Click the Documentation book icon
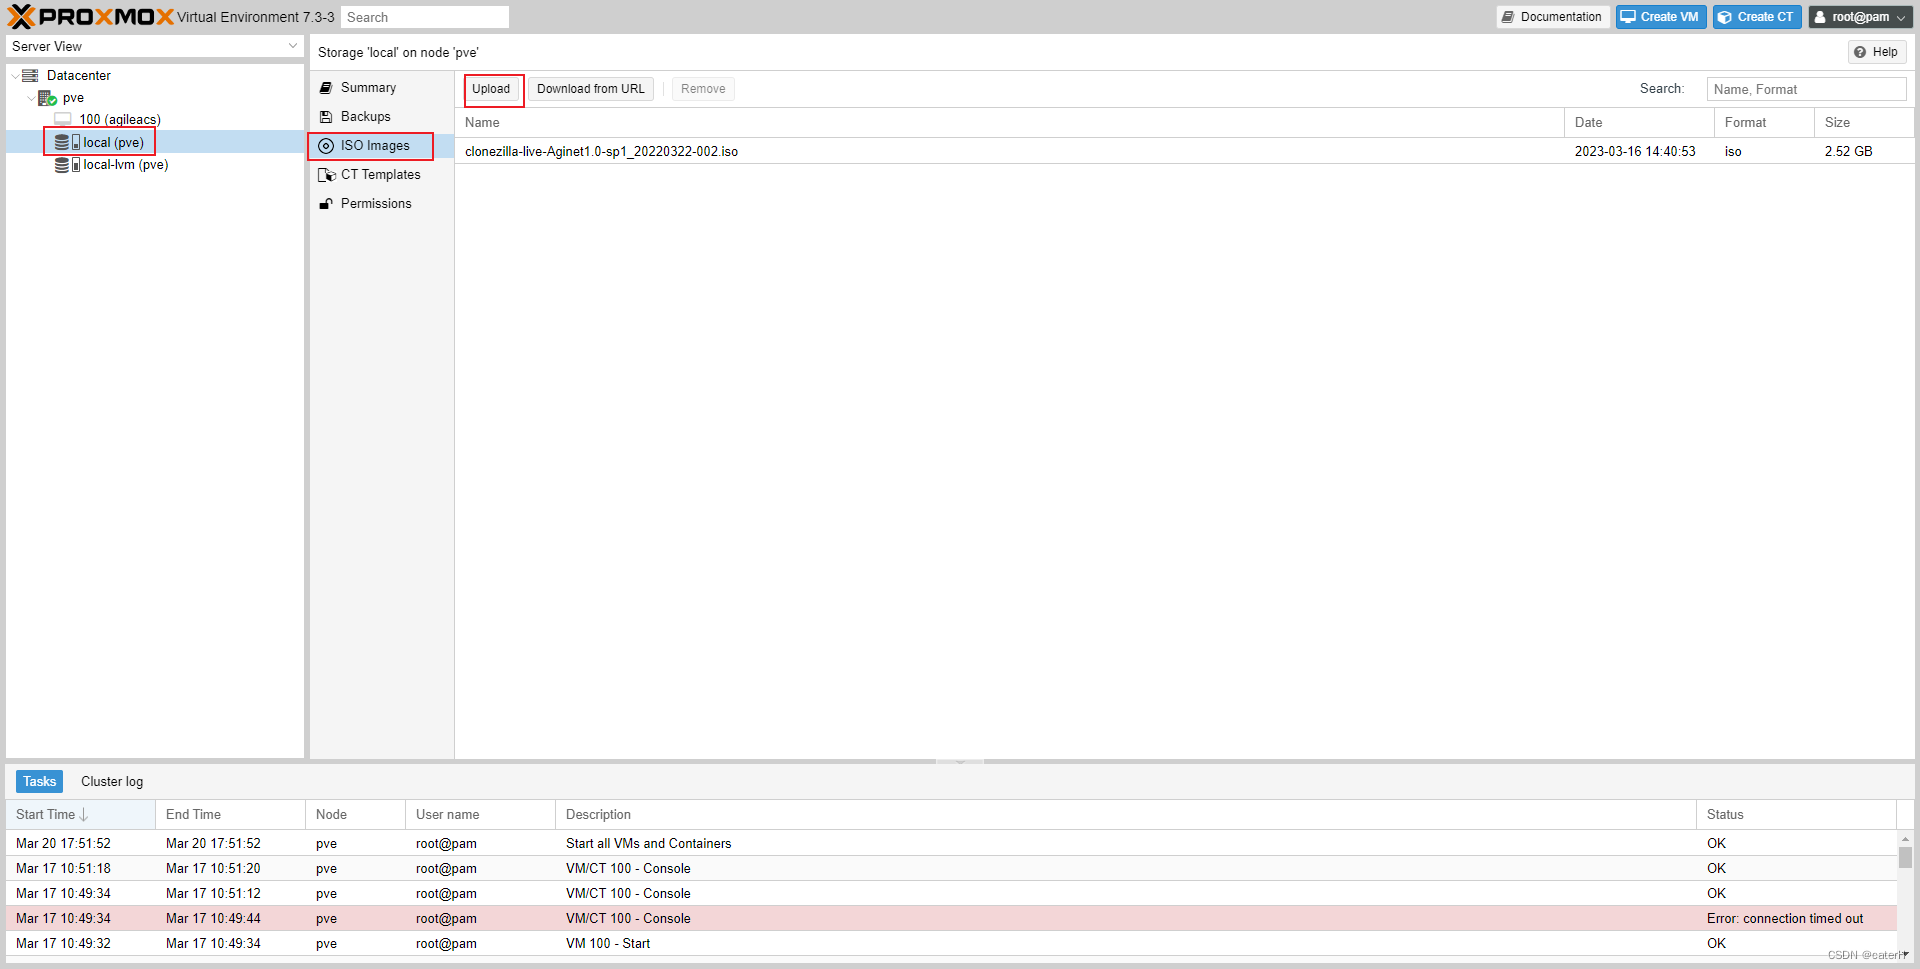 point(1508,17)
